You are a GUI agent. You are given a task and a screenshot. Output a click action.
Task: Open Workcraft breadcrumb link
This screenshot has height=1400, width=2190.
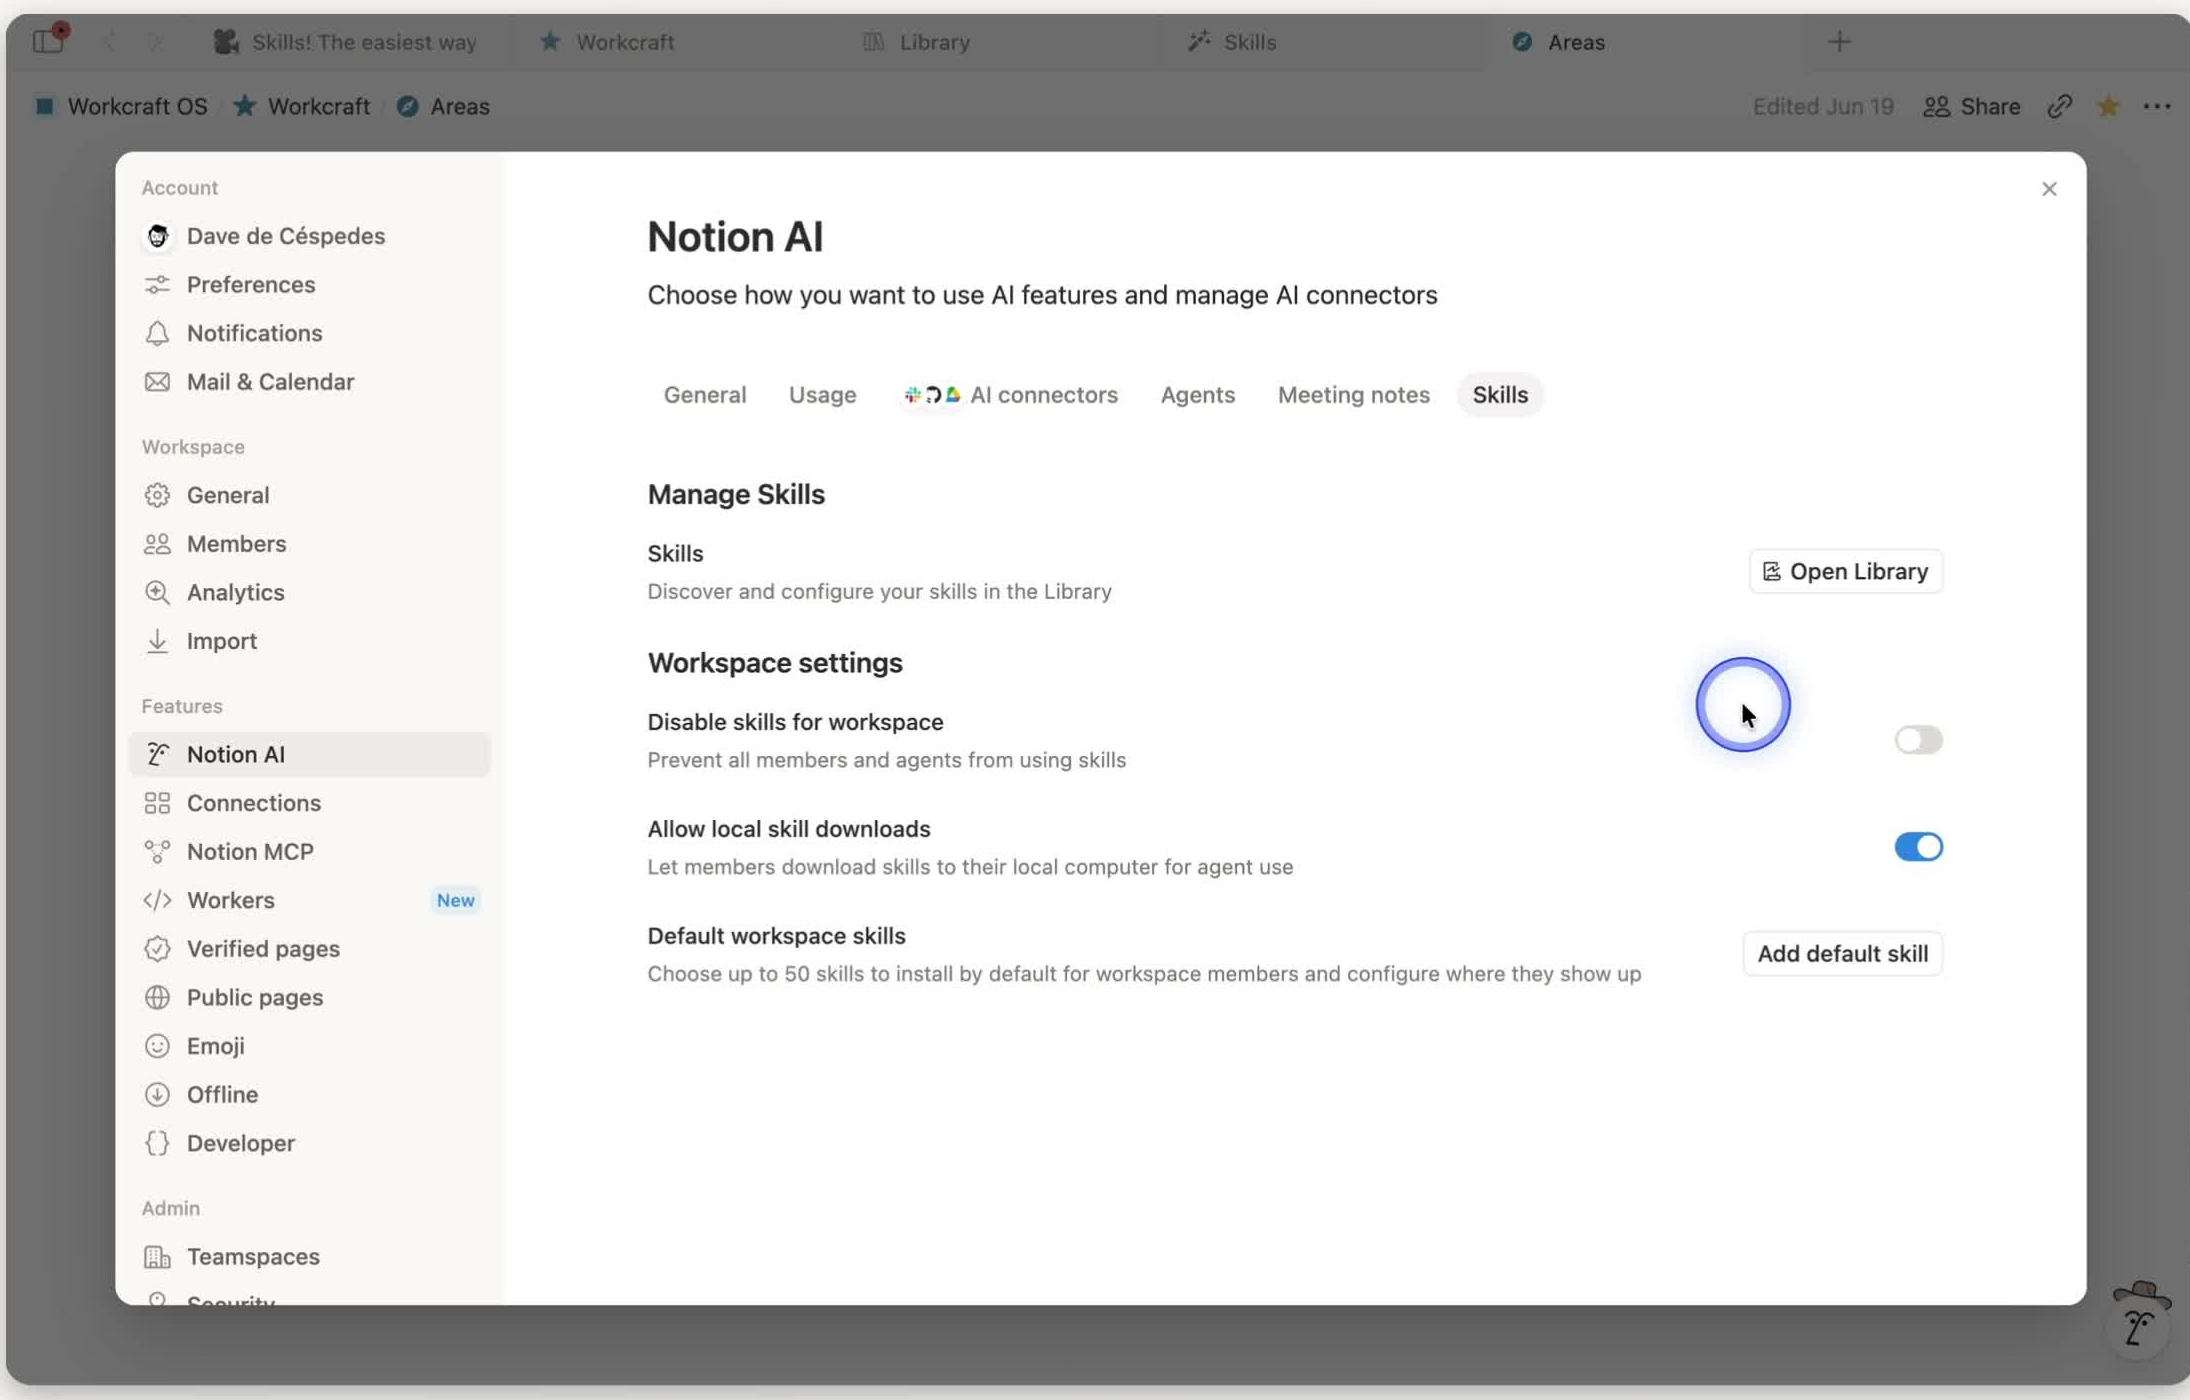(x=302, y=106)
